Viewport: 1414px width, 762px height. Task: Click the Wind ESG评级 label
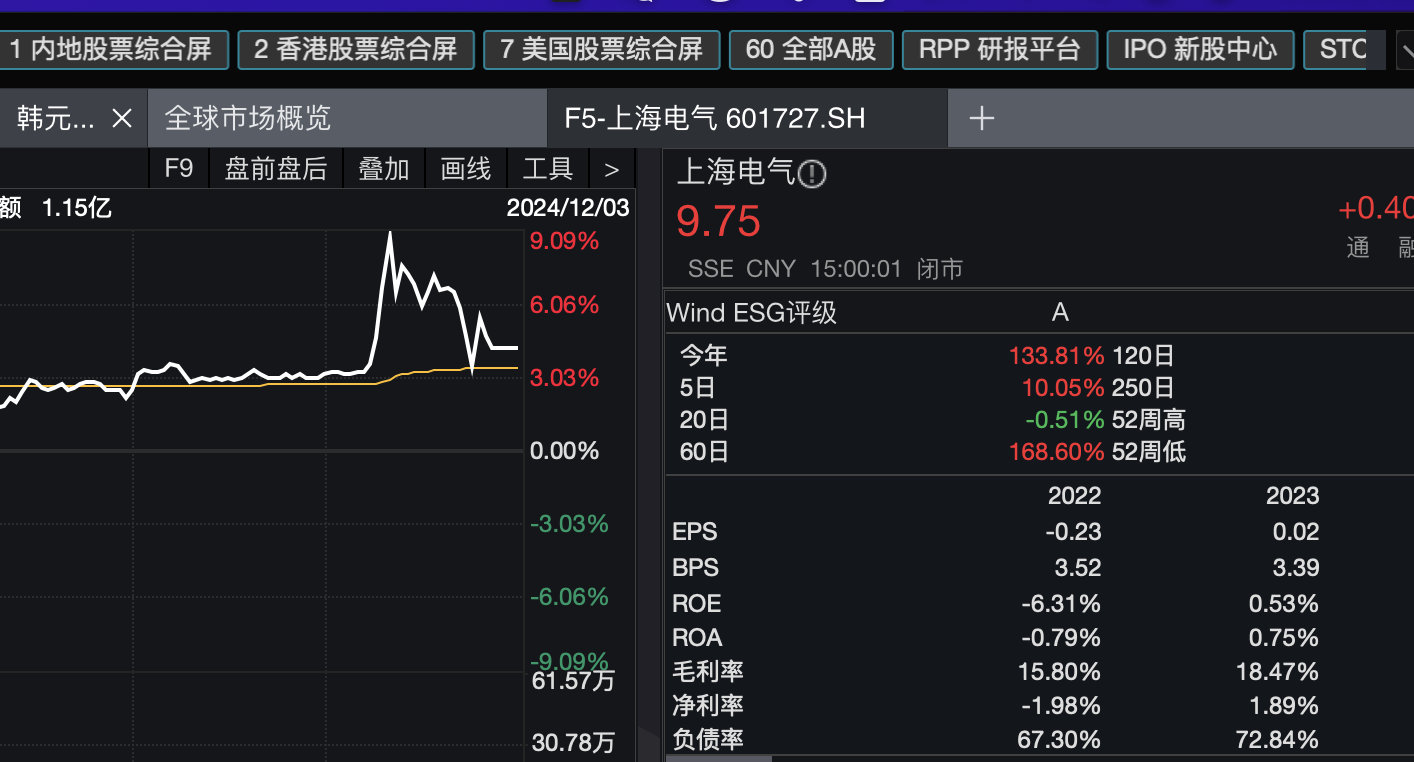click(x=752, y=313)
